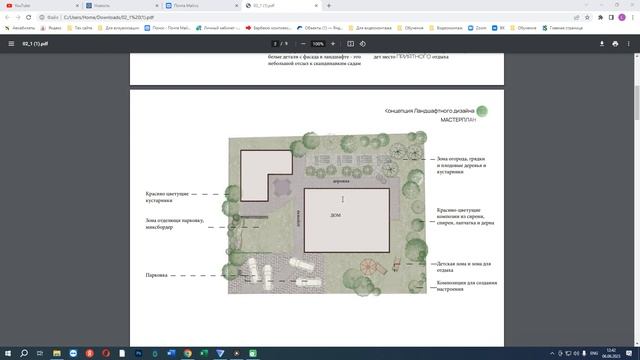Click the 100% zoom level field

(x=318, y=44)
